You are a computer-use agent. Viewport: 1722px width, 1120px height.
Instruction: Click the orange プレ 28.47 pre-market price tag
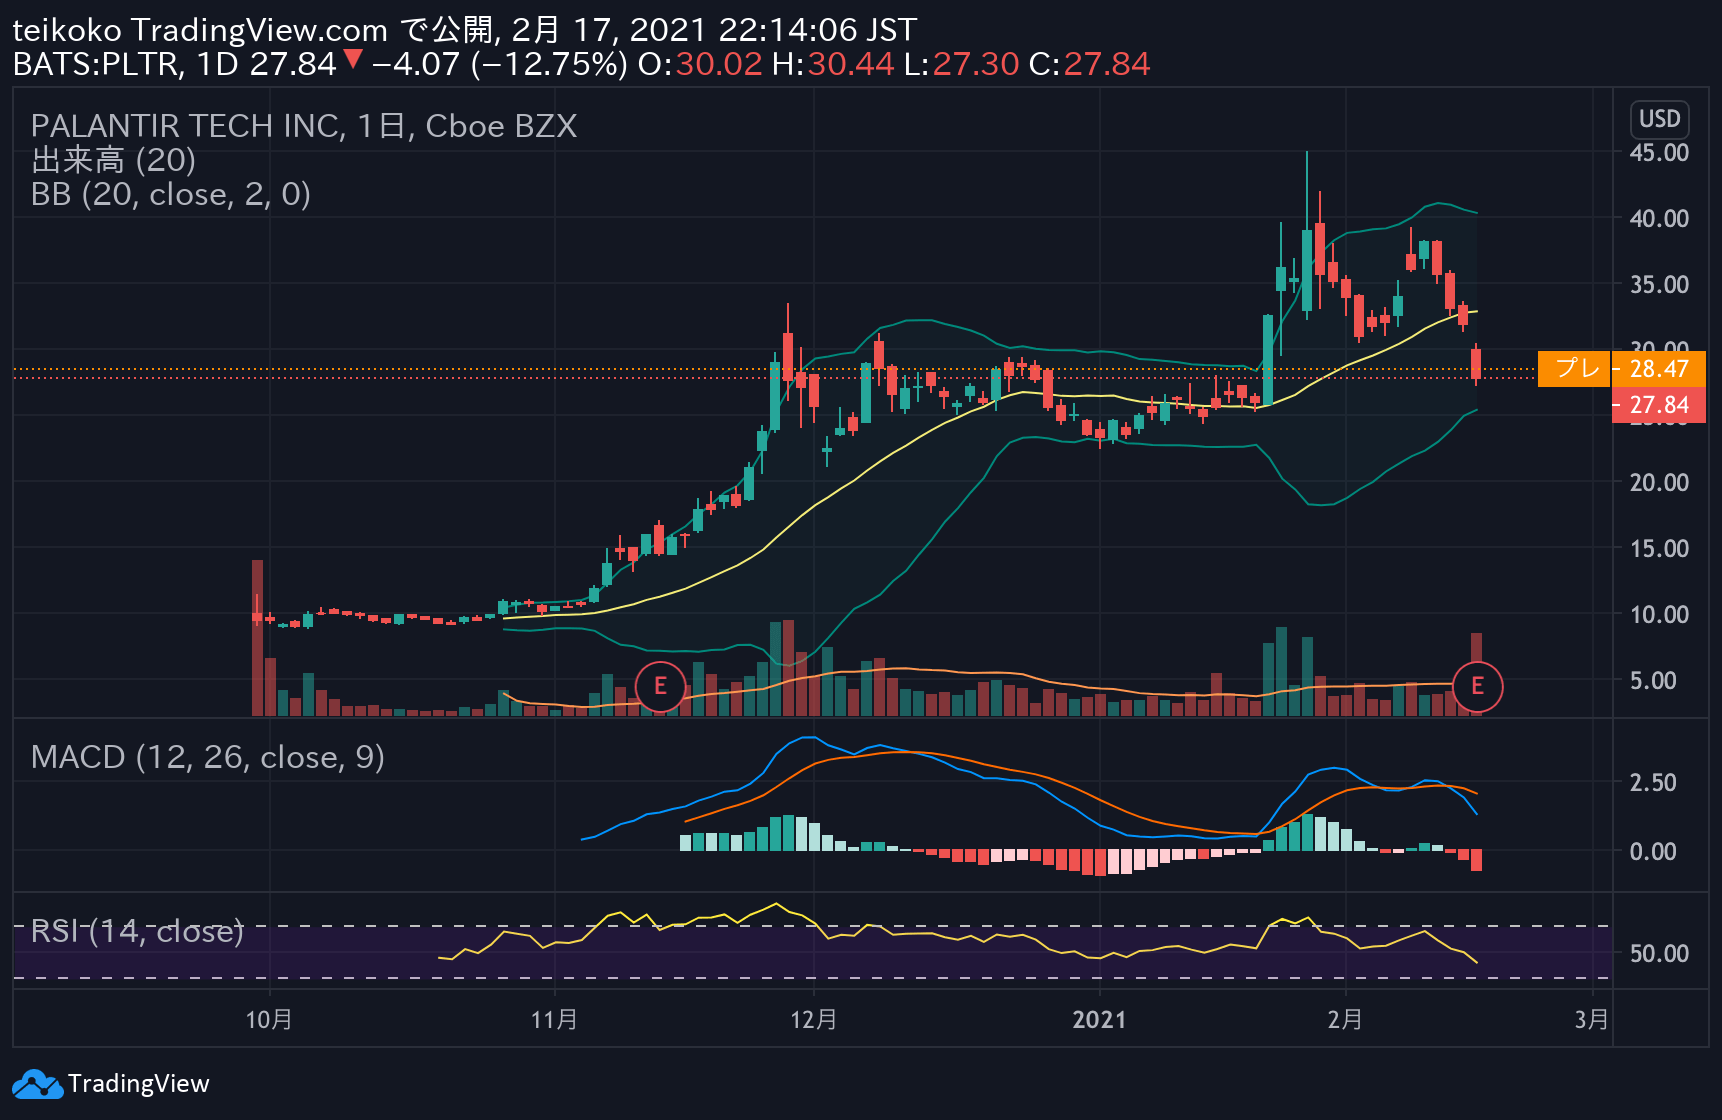pos(1621,369)
